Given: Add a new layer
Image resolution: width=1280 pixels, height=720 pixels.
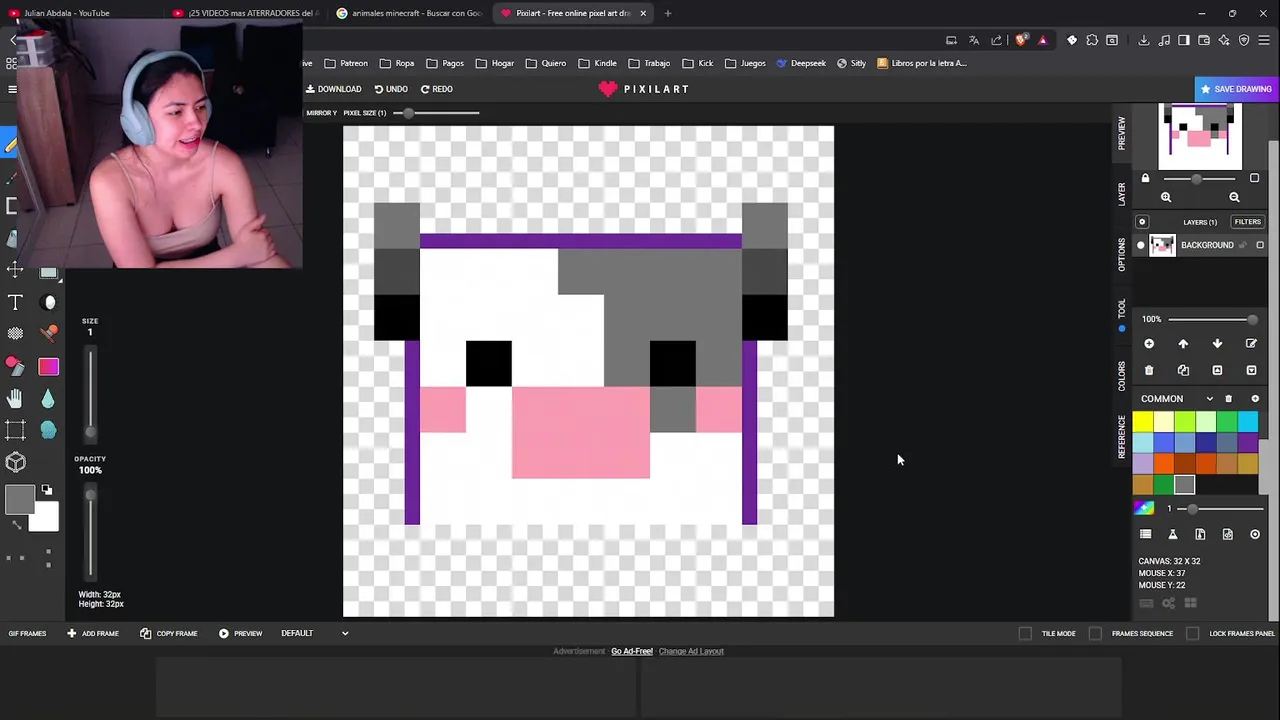Looking at the screenshot, I should (x=1149, y=344).
